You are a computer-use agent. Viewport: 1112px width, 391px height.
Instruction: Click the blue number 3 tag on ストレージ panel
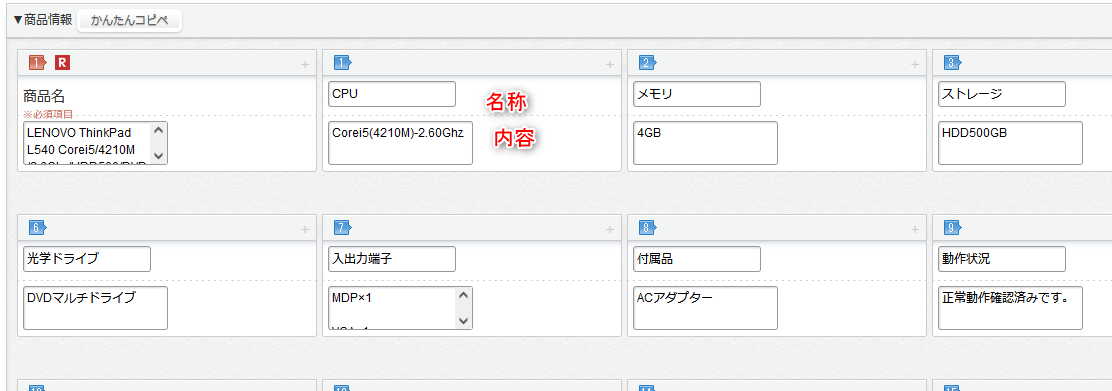coord(952,63)
